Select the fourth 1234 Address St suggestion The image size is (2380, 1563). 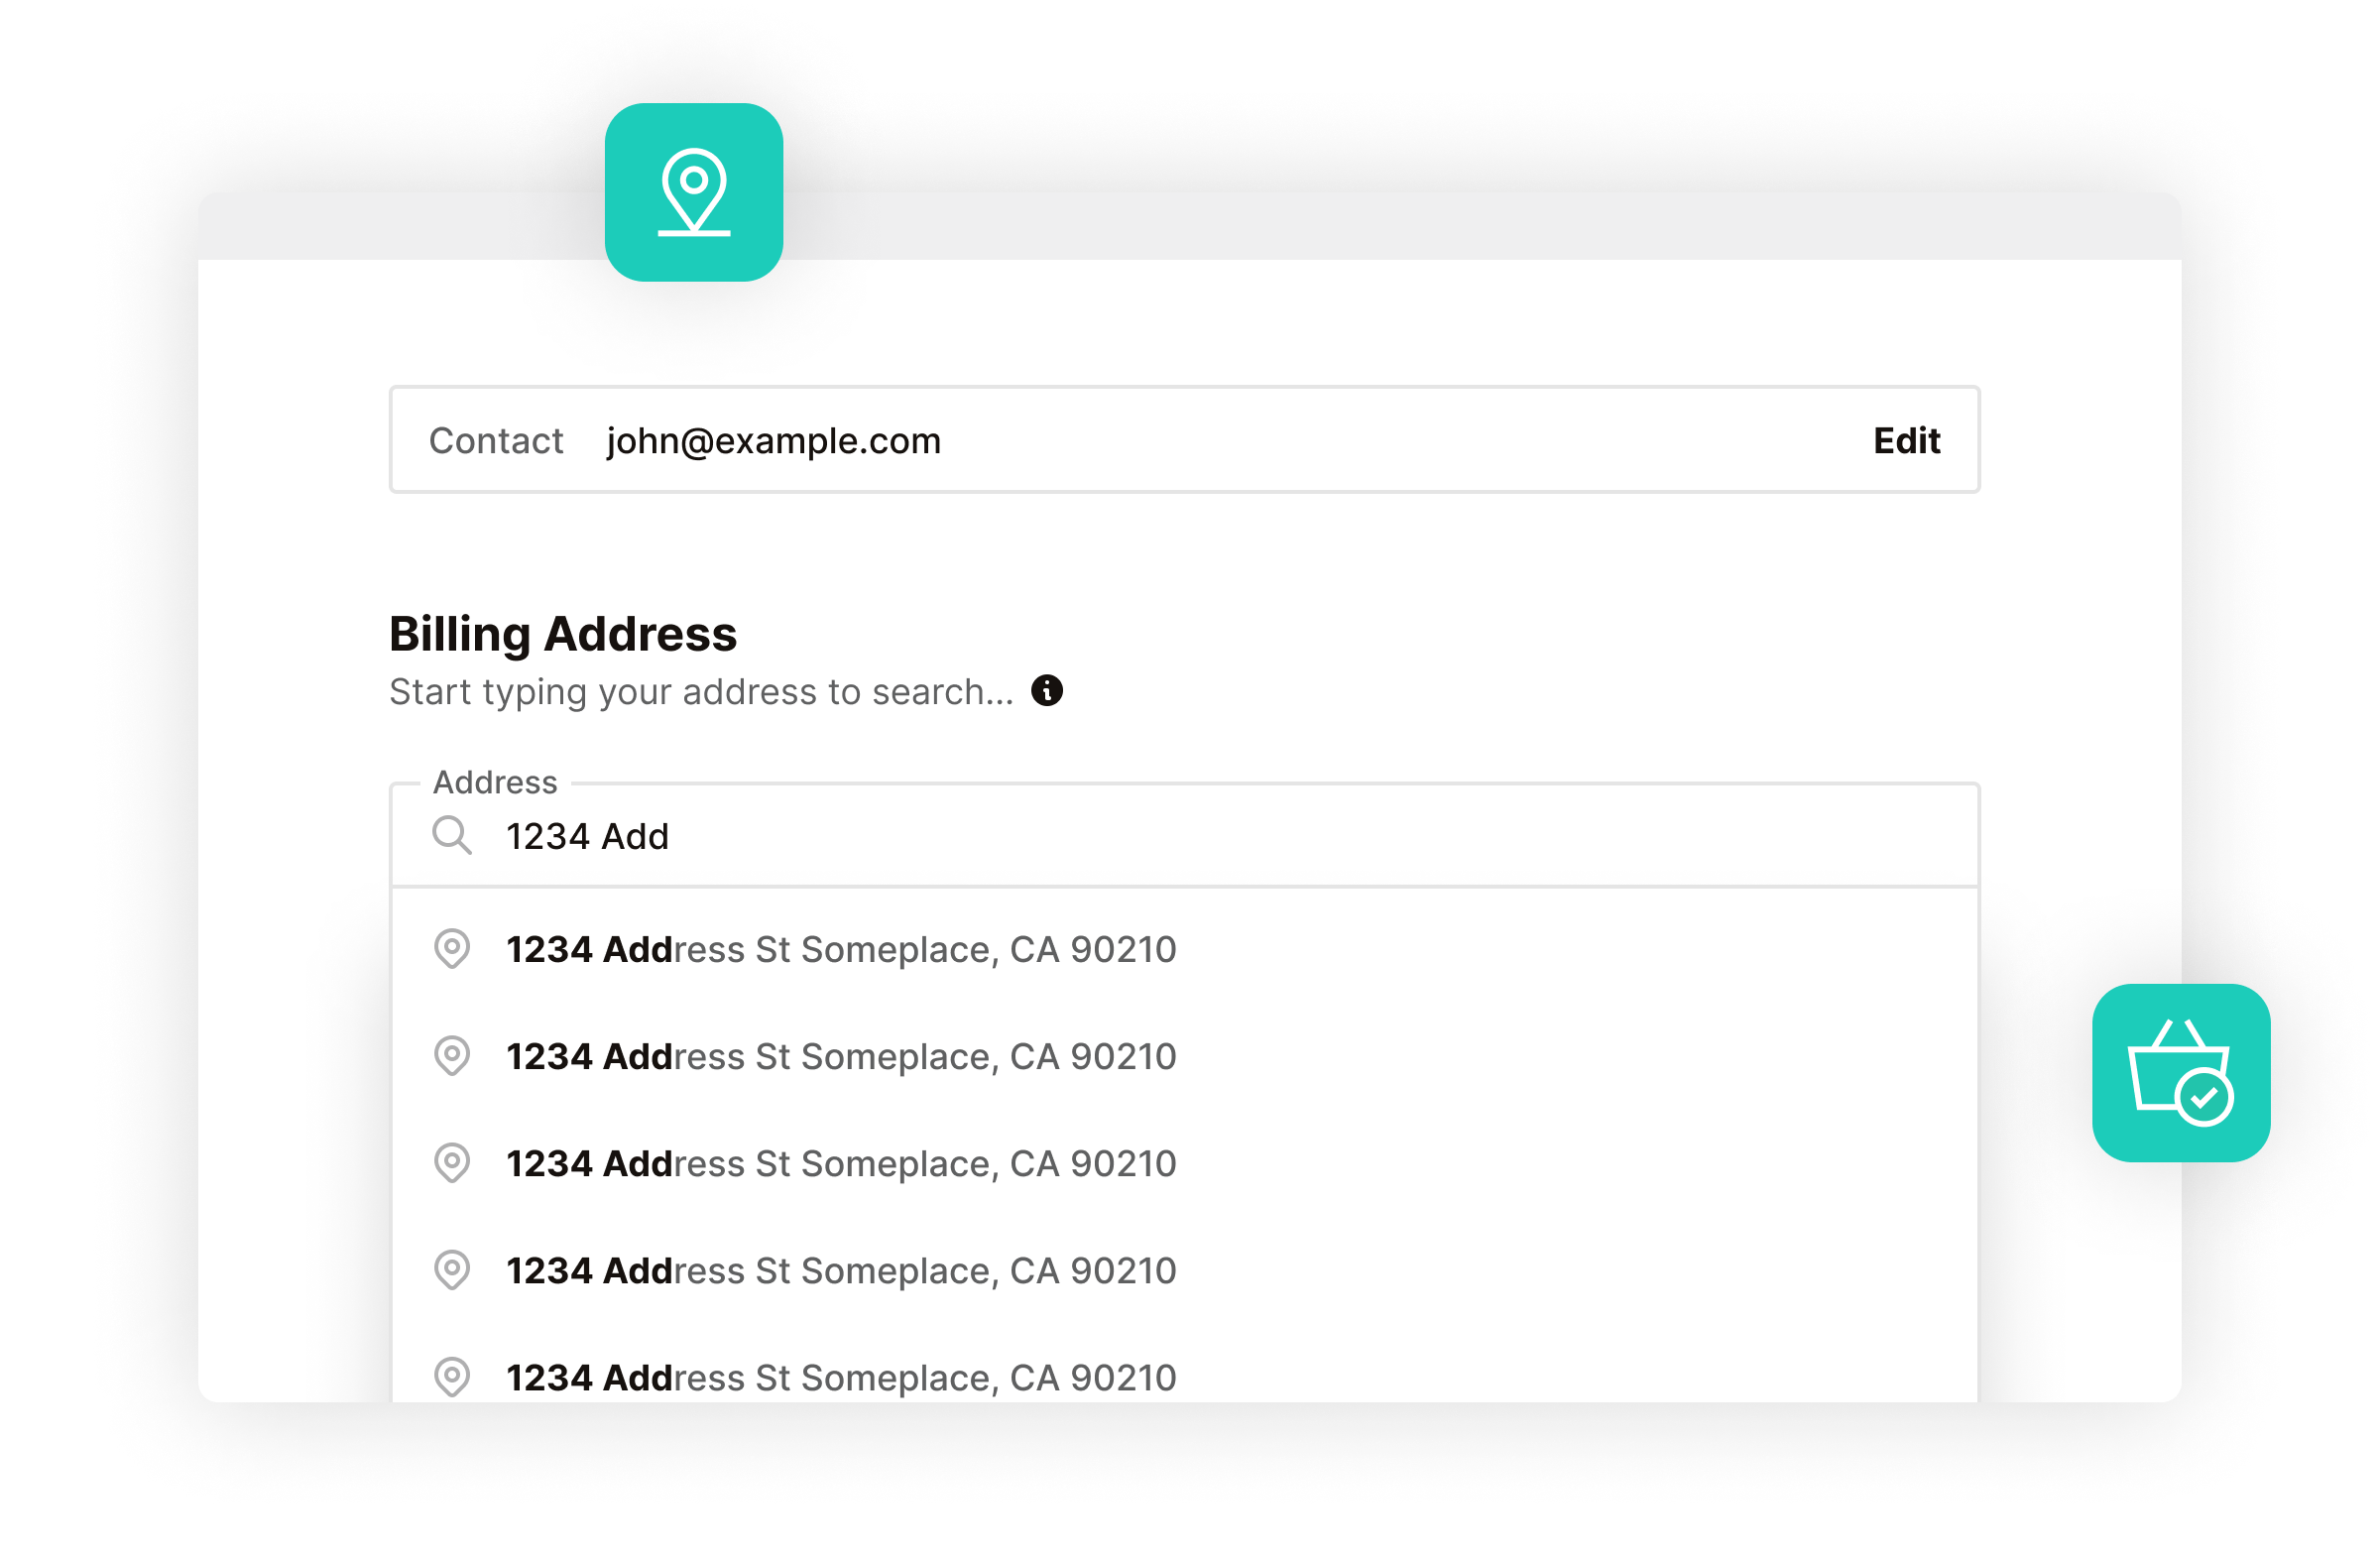(x=840, y=1270)
